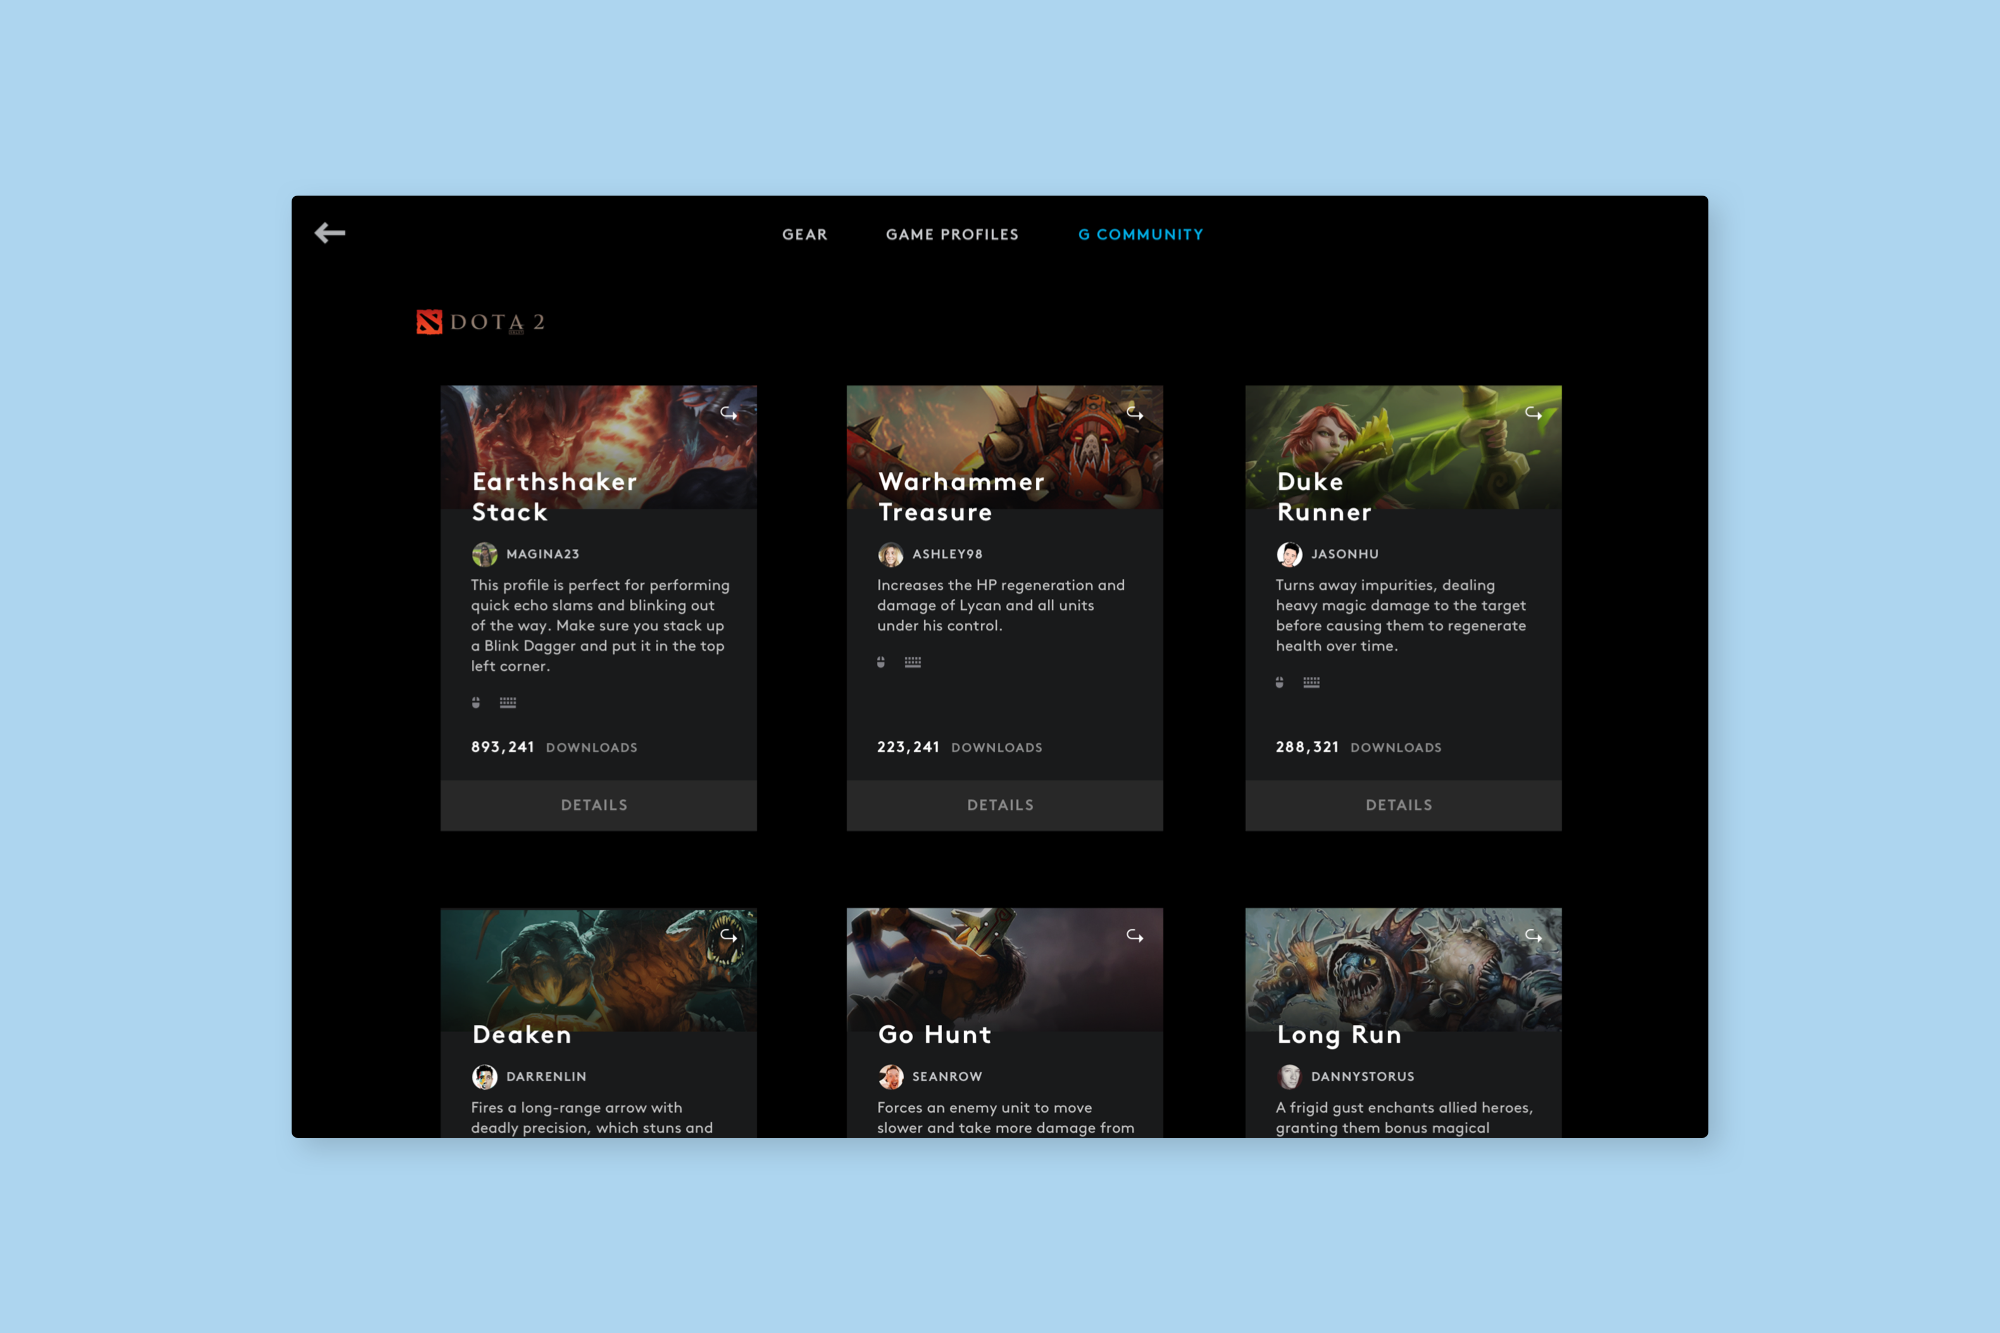Share the Long Run profile
2000x1333 pixels.
click(1533, 936)
